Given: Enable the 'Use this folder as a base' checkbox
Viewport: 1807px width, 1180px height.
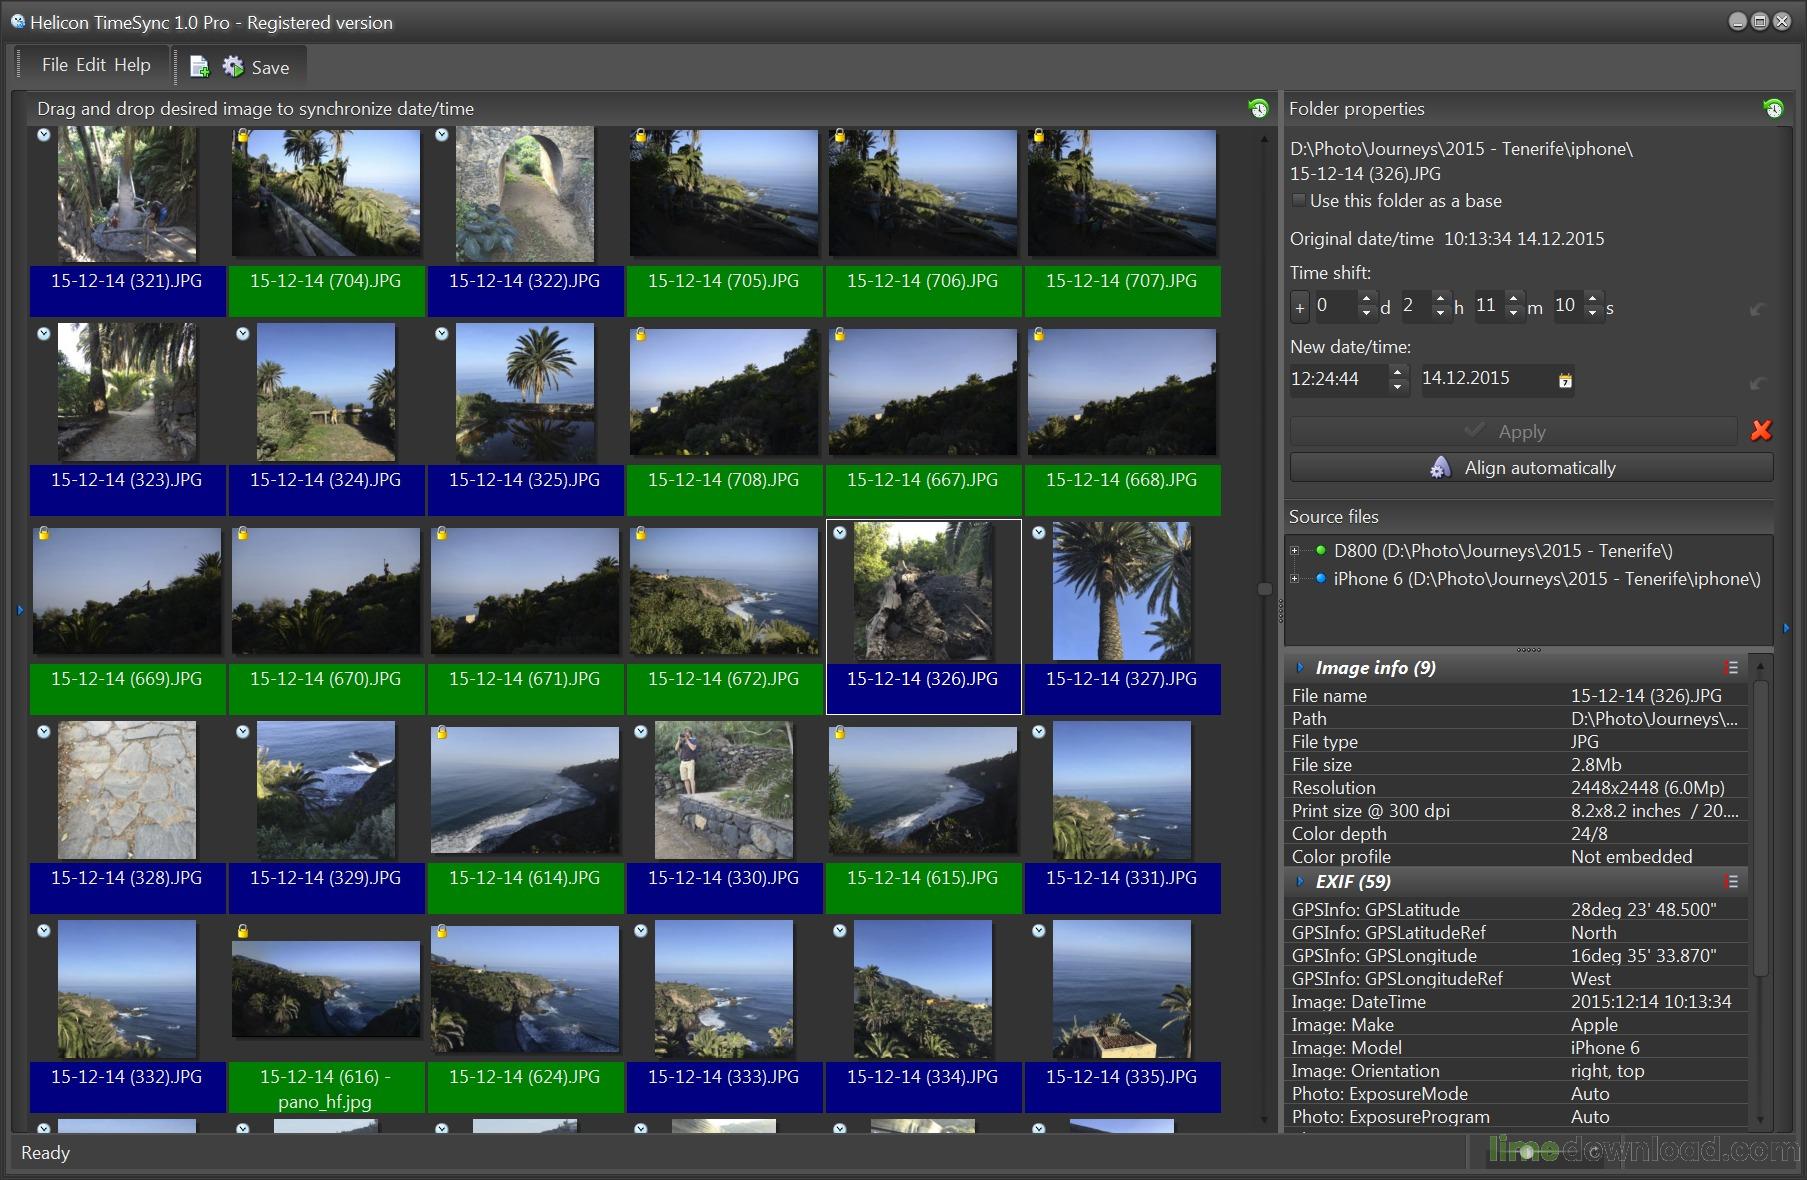Looking at the screenshot, I should pyautogui.click(x=1298, y=201).
